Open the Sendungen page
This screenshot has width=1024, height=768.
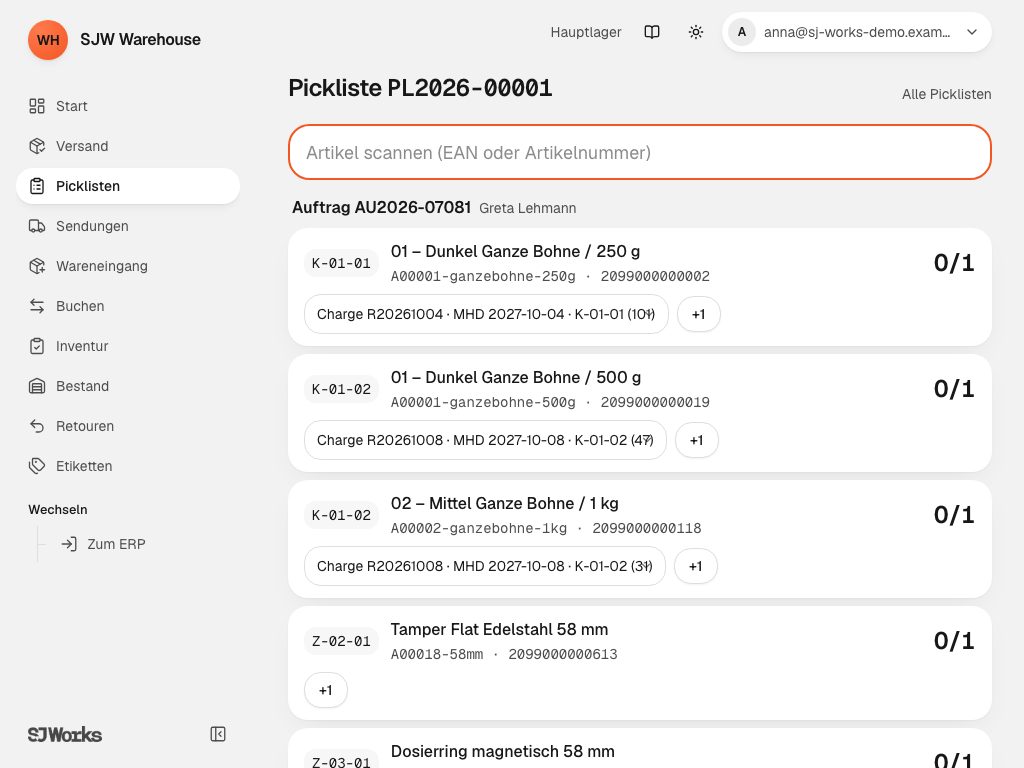coord(128,226)
